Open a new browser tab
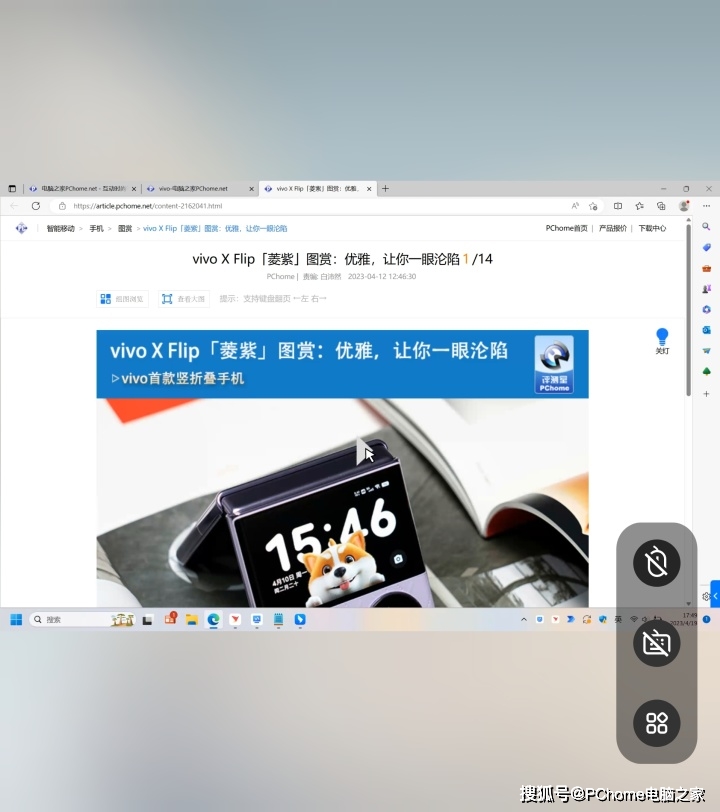The width and height of the screenshot is (720, 812). 385,188
